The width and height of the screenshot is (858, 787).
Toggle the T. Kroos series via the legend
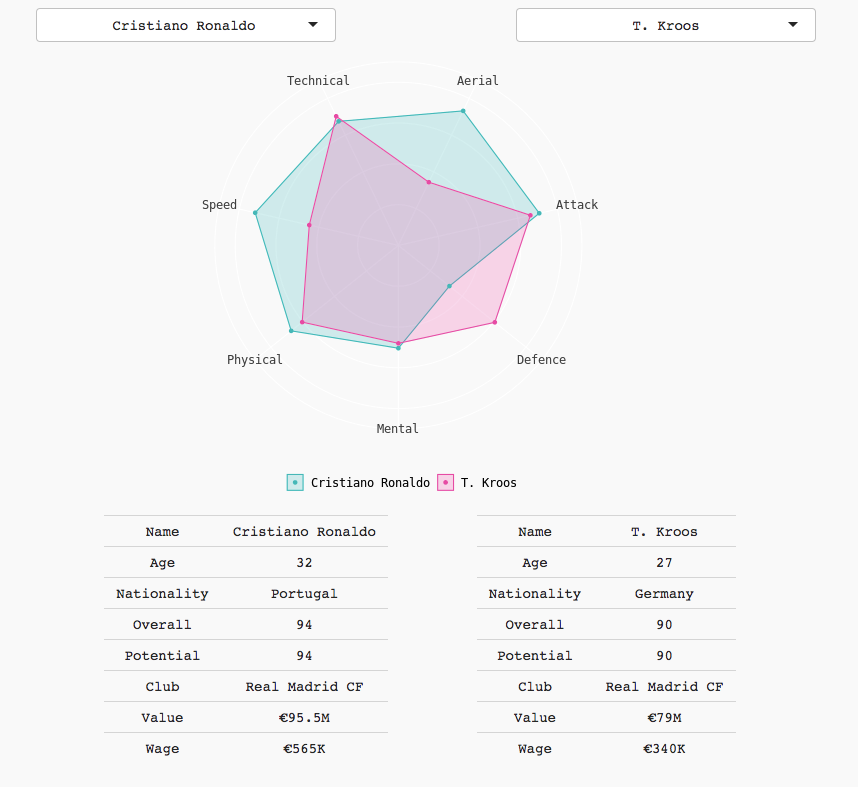(476, 482)
